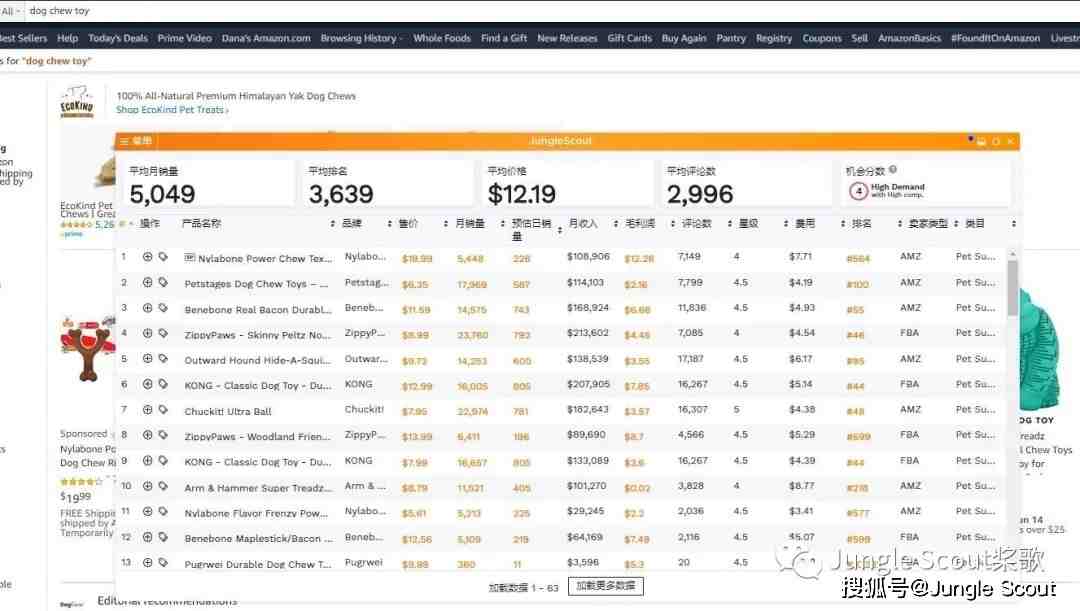Click the High Demand opportunity score badge
The width and height of the screenshot is (1080, 611).
click(x=887, y=191)
